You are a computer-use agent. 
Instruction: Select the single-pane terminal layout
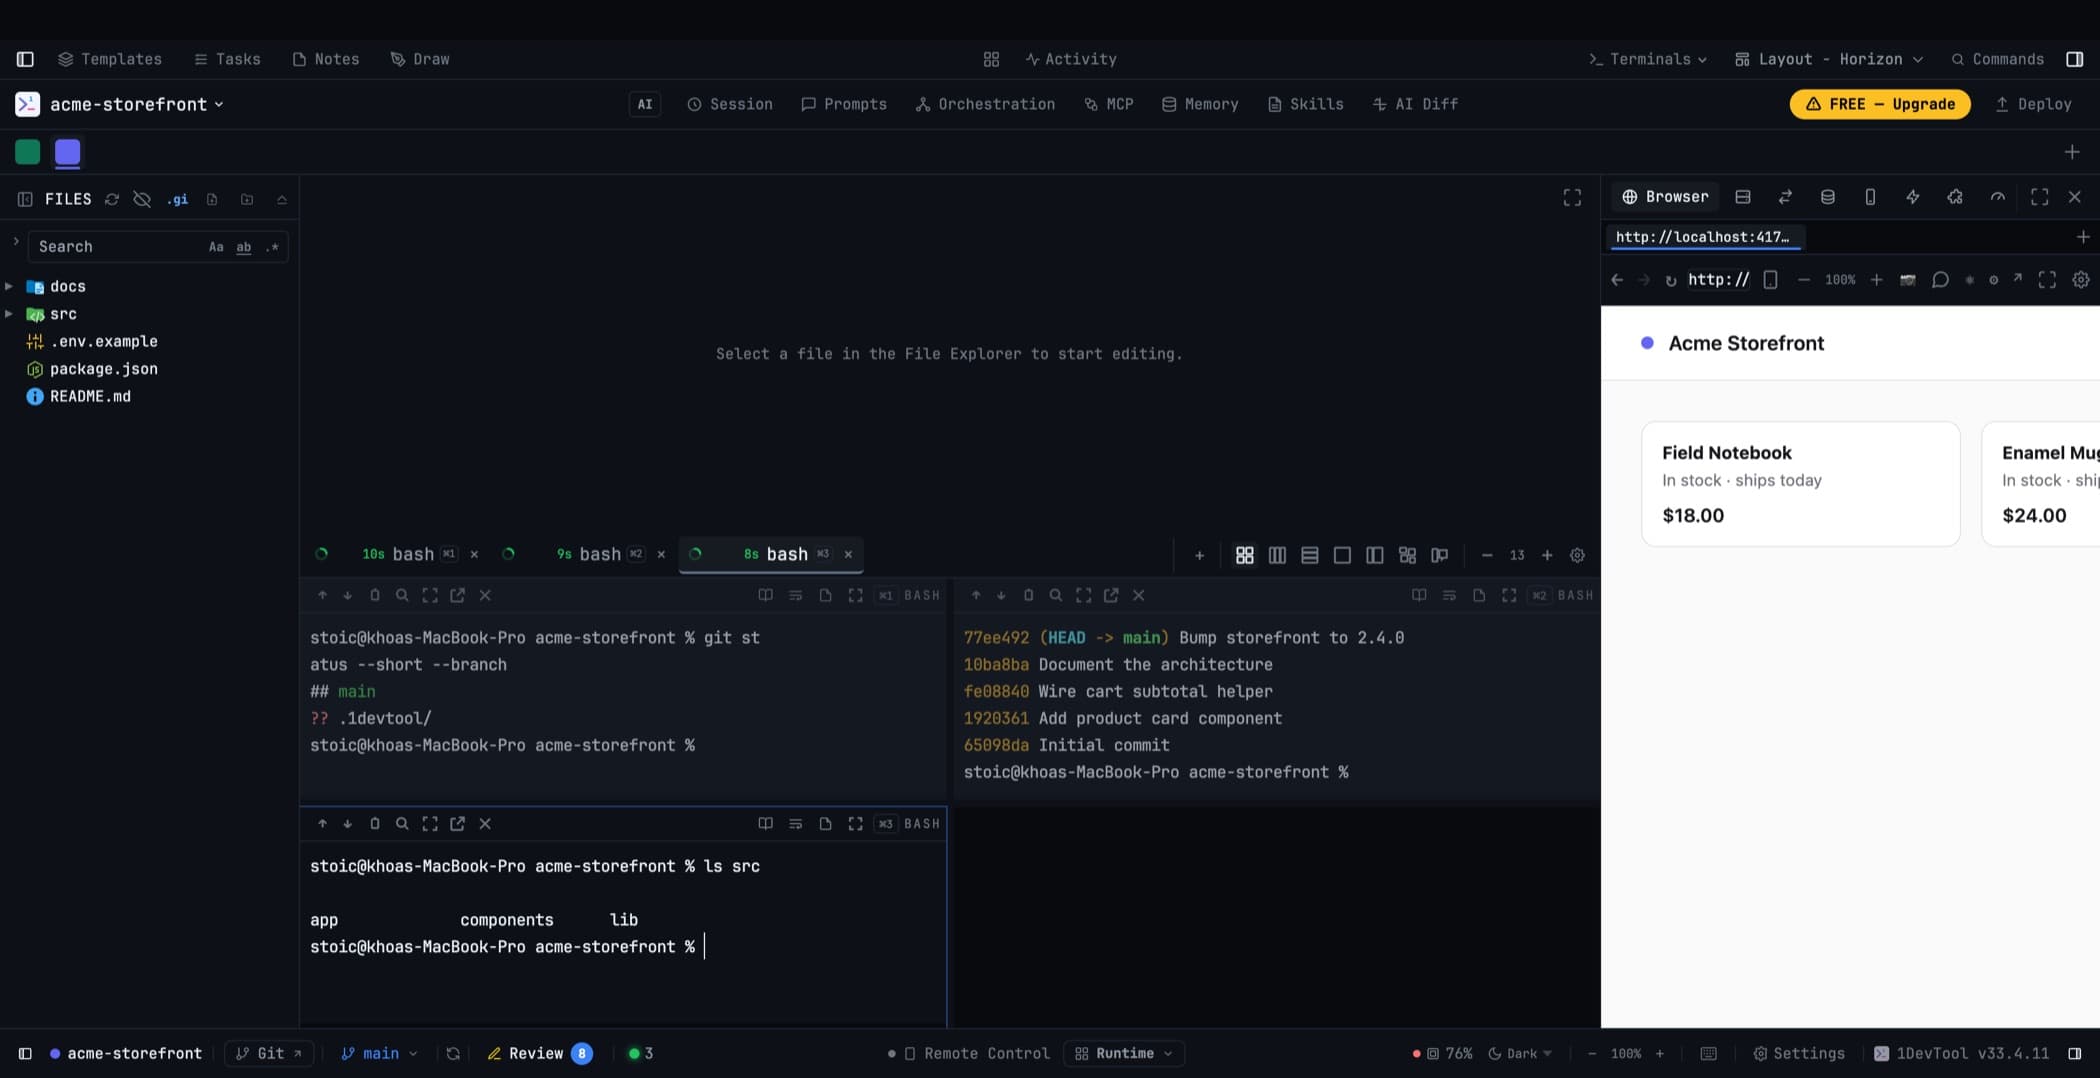(1342, 555)
